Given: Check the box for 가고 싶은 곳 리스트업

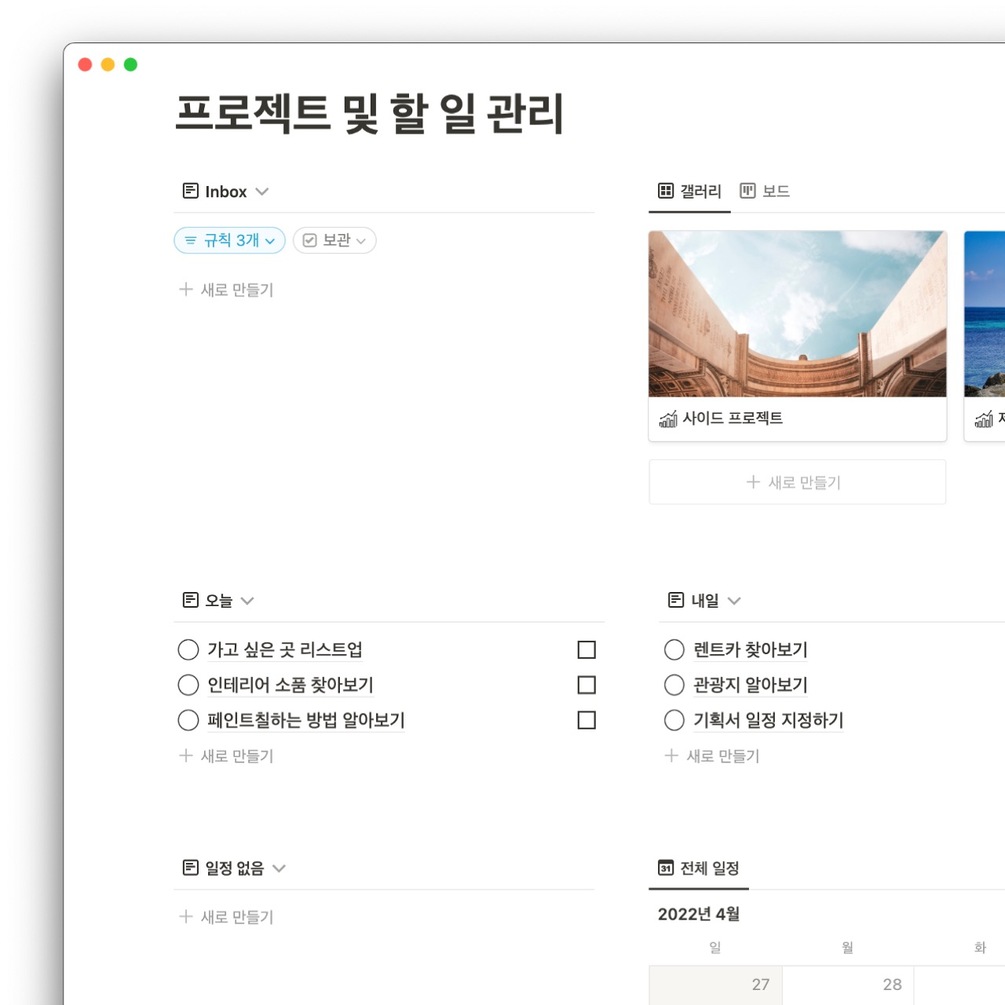Looking at the screenshot, I should pyautogui.click(x=586, y=649).
